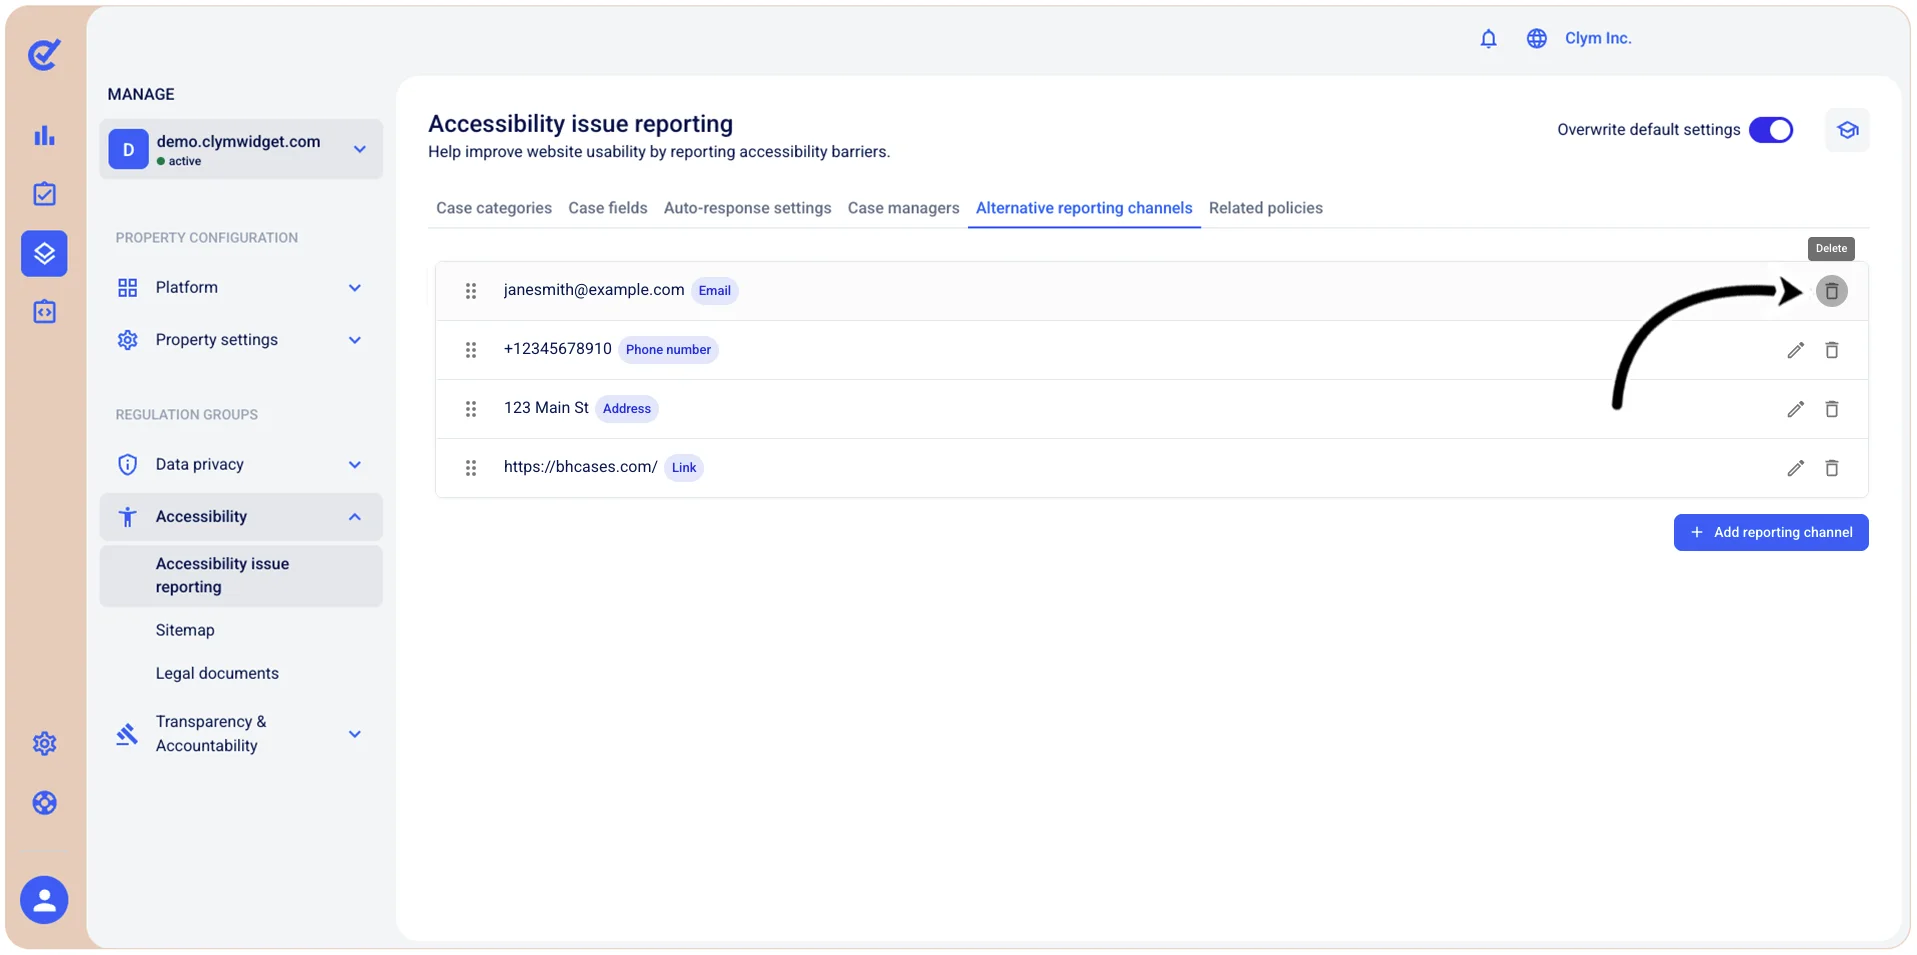Expand Data privacy group

coord(241,465)
